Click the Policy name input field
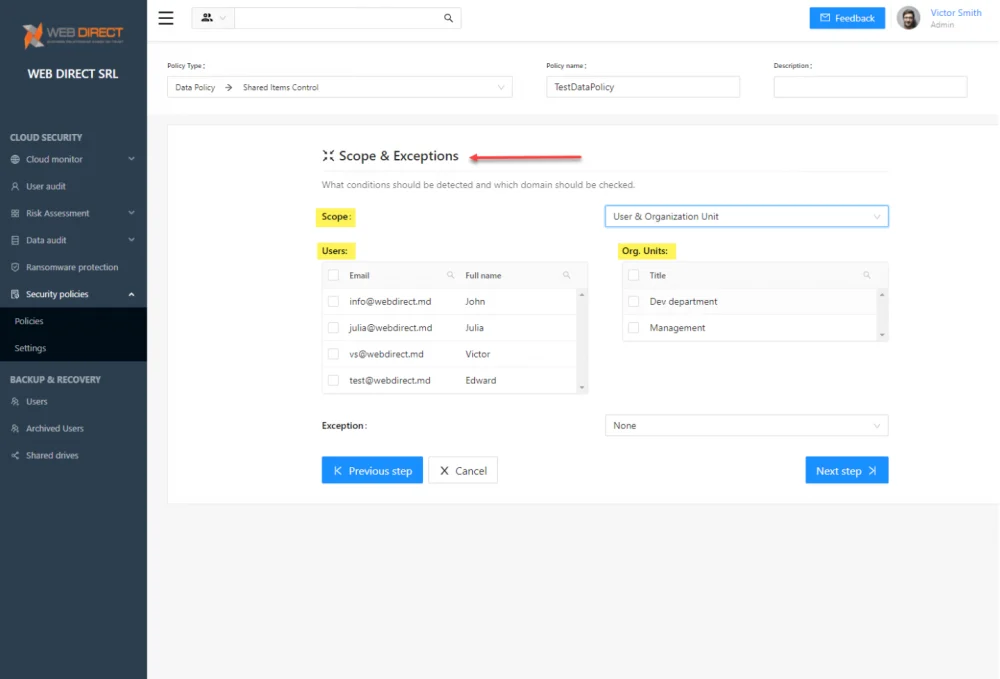 click(643, 87)
